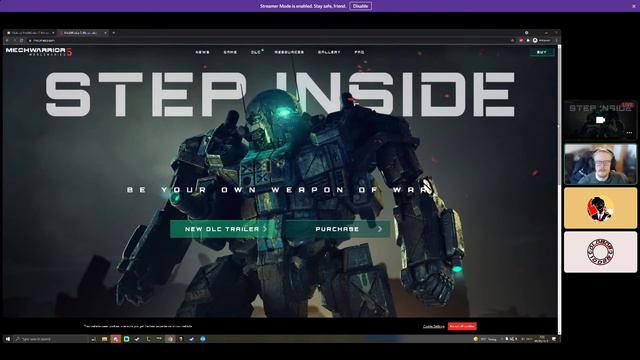Click the orange highlighted taskbar app
The width and height of the screenshot is (640, 360).
[x=116, y=339]
